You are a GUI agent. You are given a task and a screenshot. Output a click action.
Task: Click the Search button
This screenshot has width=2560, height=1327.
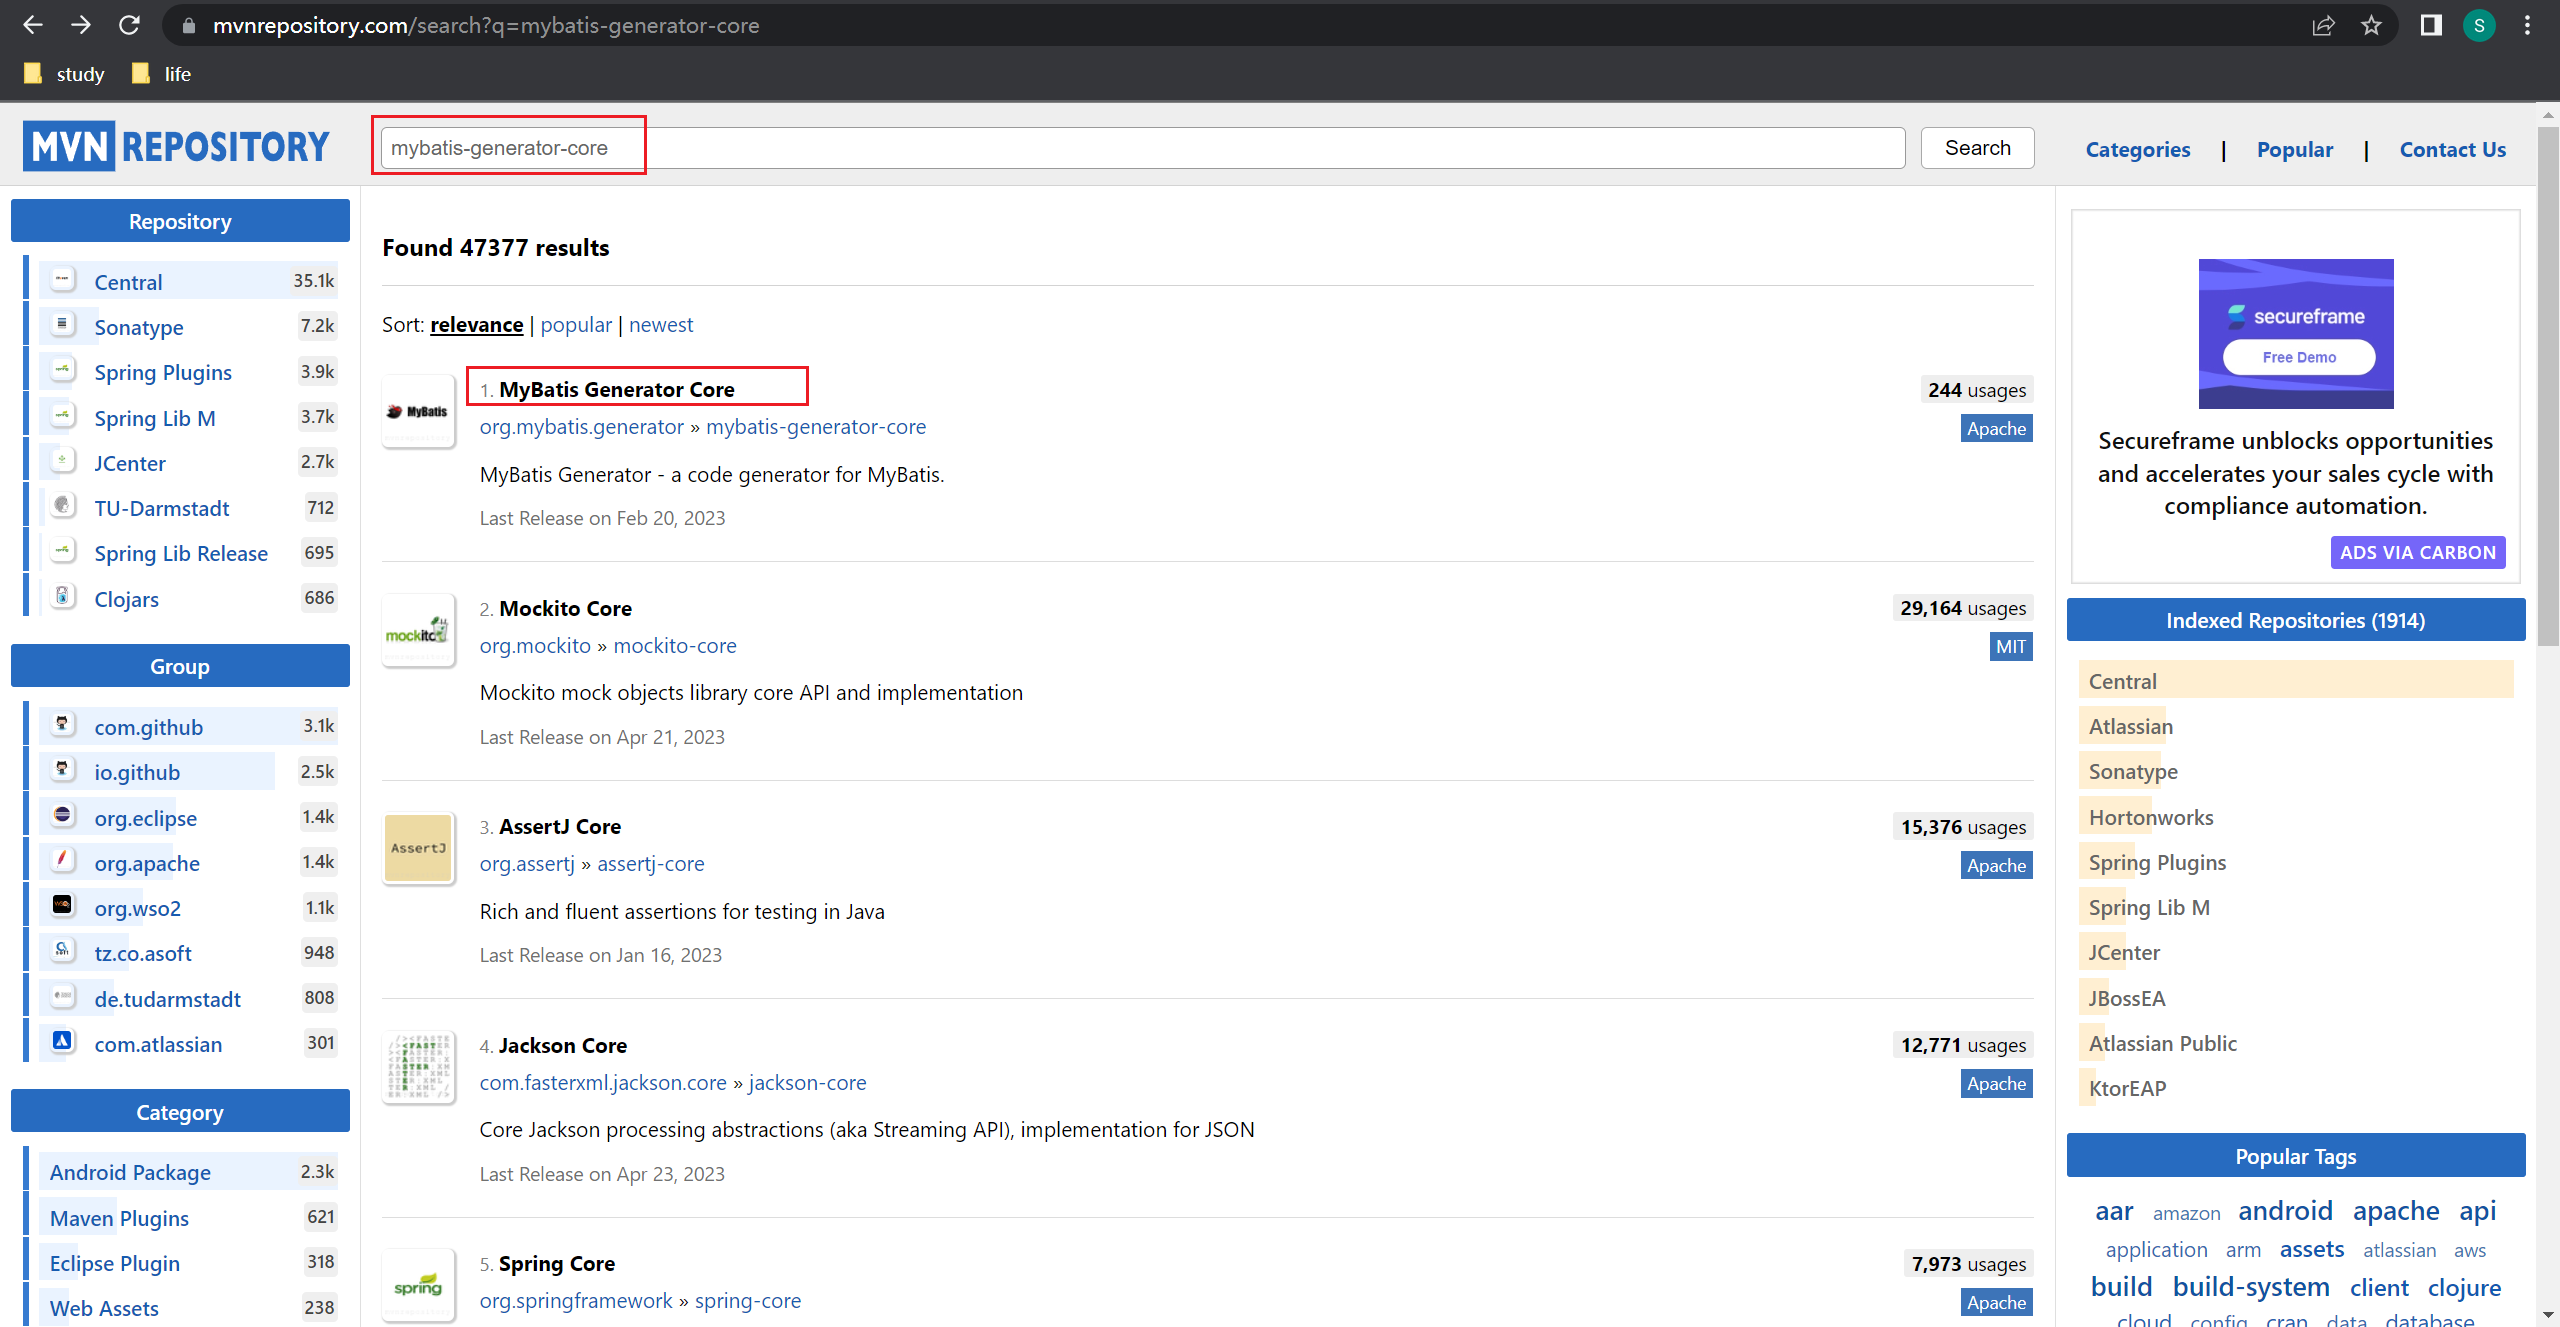coord(1977,148)
